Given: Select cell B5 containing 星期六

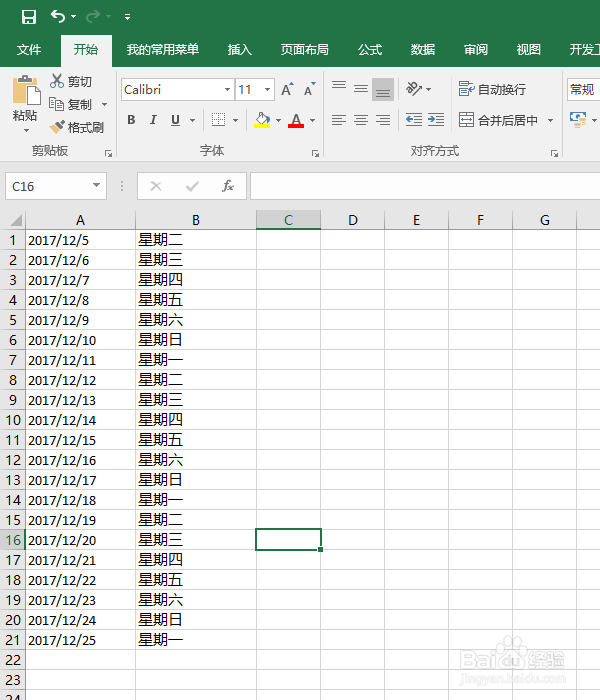Looking at the screenshot, I should pyautogui.click(x=196, y=320).
